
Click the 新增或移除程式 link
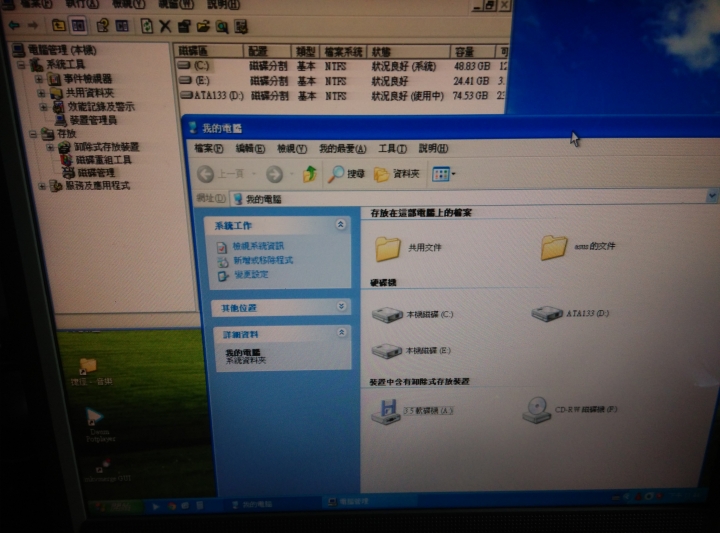[x=263, y=260]
